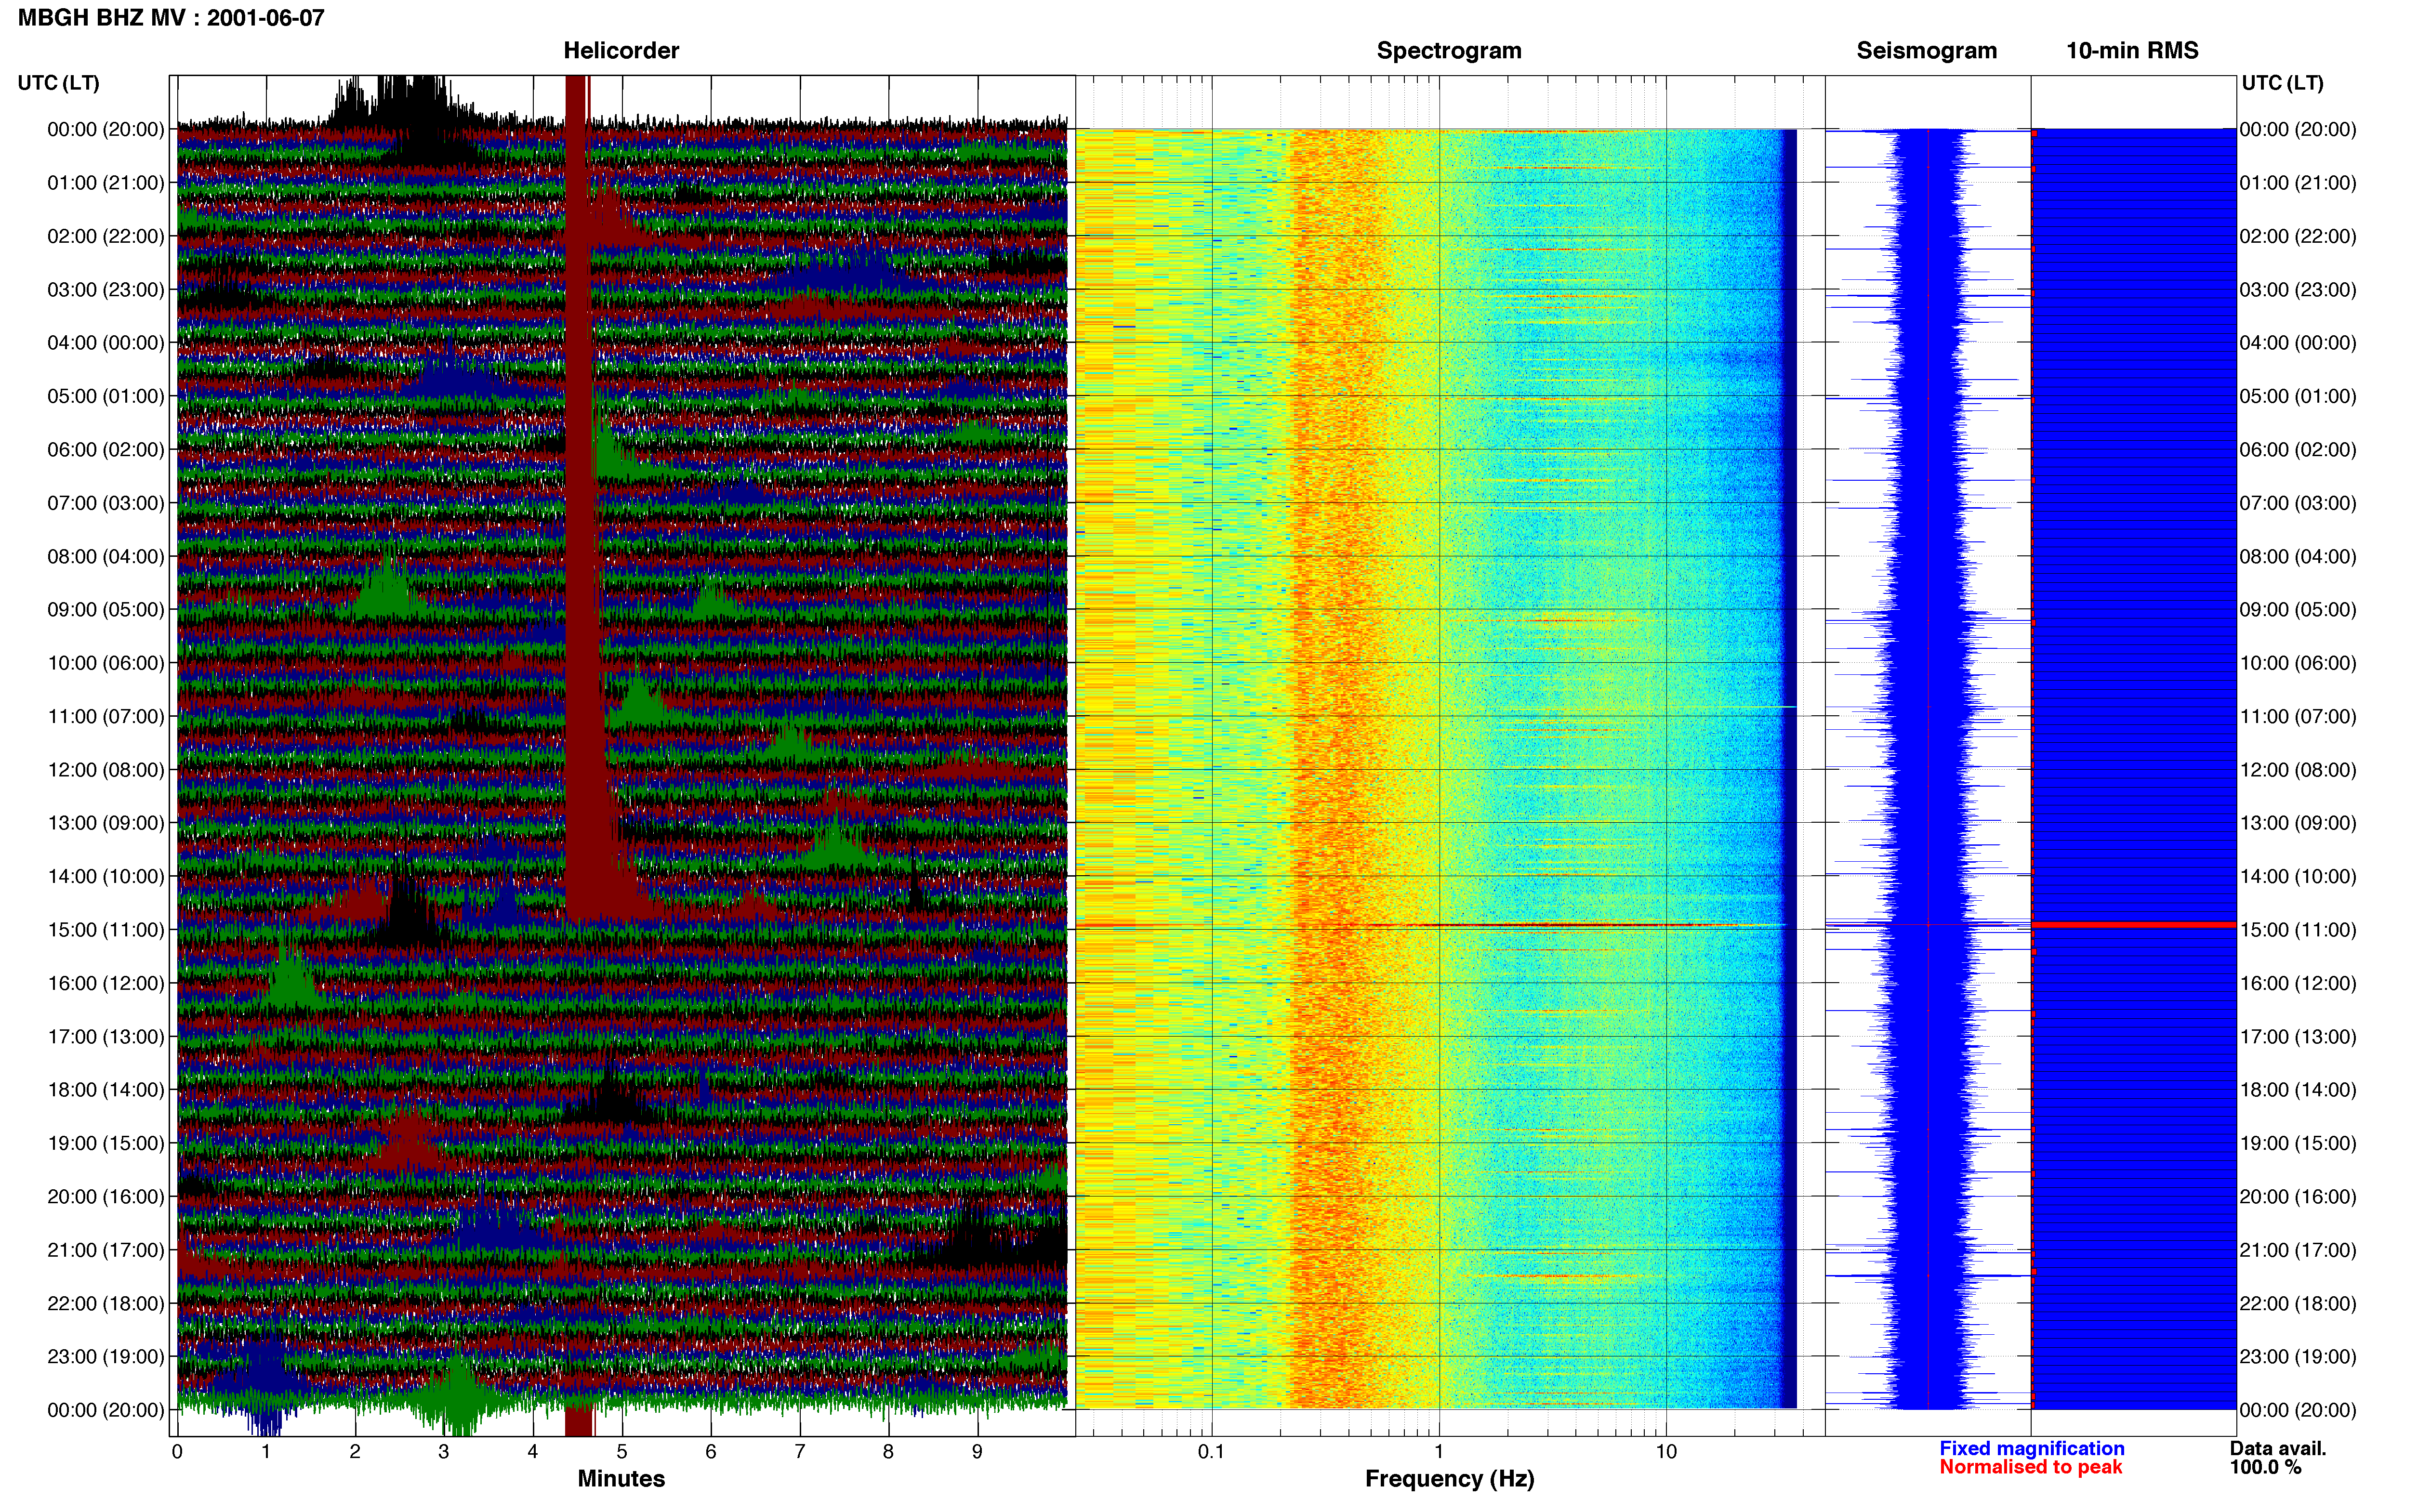2418x1512 pixels.
Task: Click the left 22:00 (18:00) time label
Action: point(105,1303)
